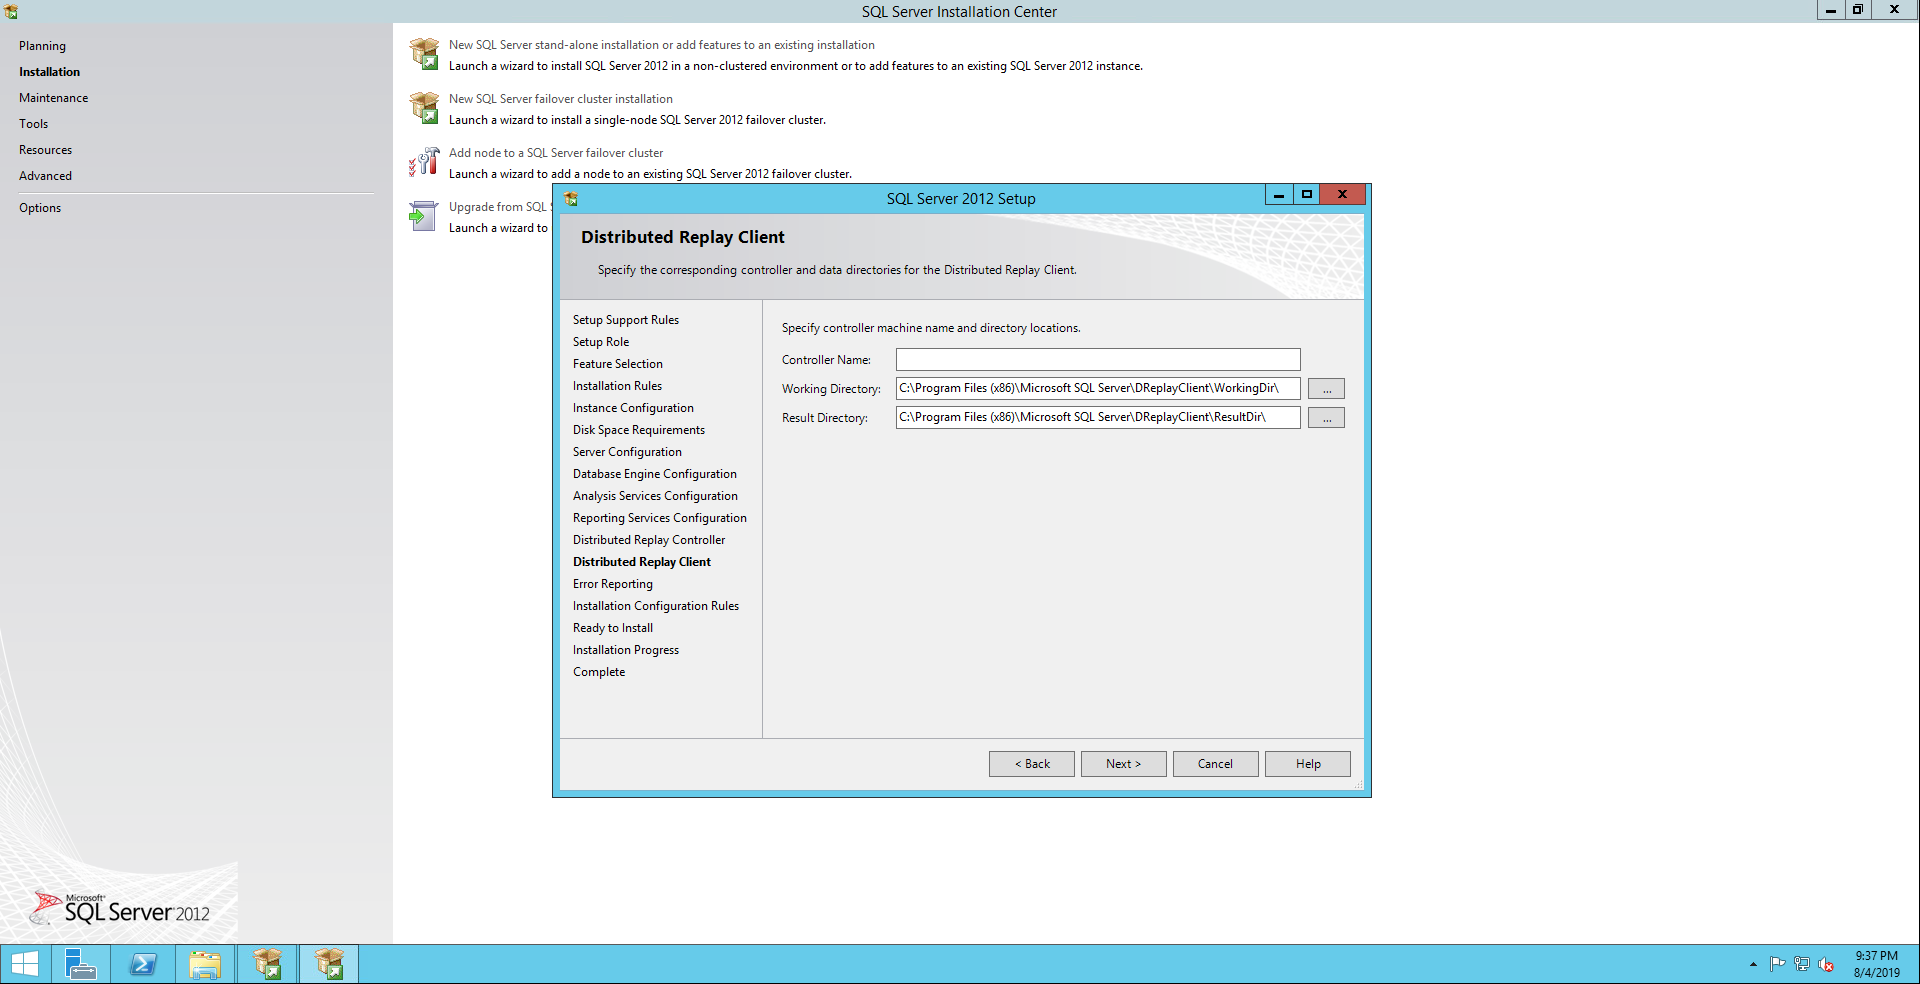Browse for the Working Directory folder
Viewport: 1920px width, 984px height.
coord(1326,389)
